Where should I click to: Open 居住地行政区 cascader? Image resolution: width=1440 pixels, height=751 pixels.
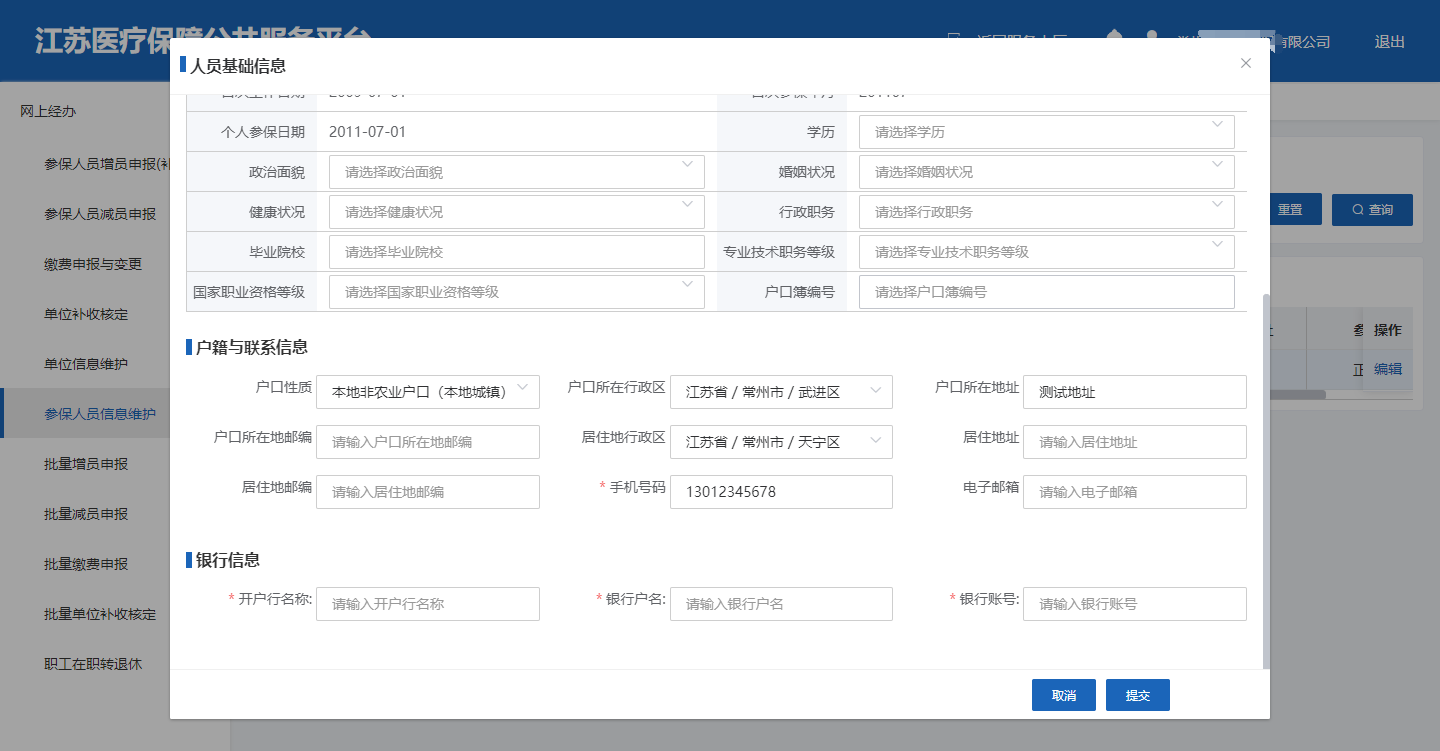780,442
